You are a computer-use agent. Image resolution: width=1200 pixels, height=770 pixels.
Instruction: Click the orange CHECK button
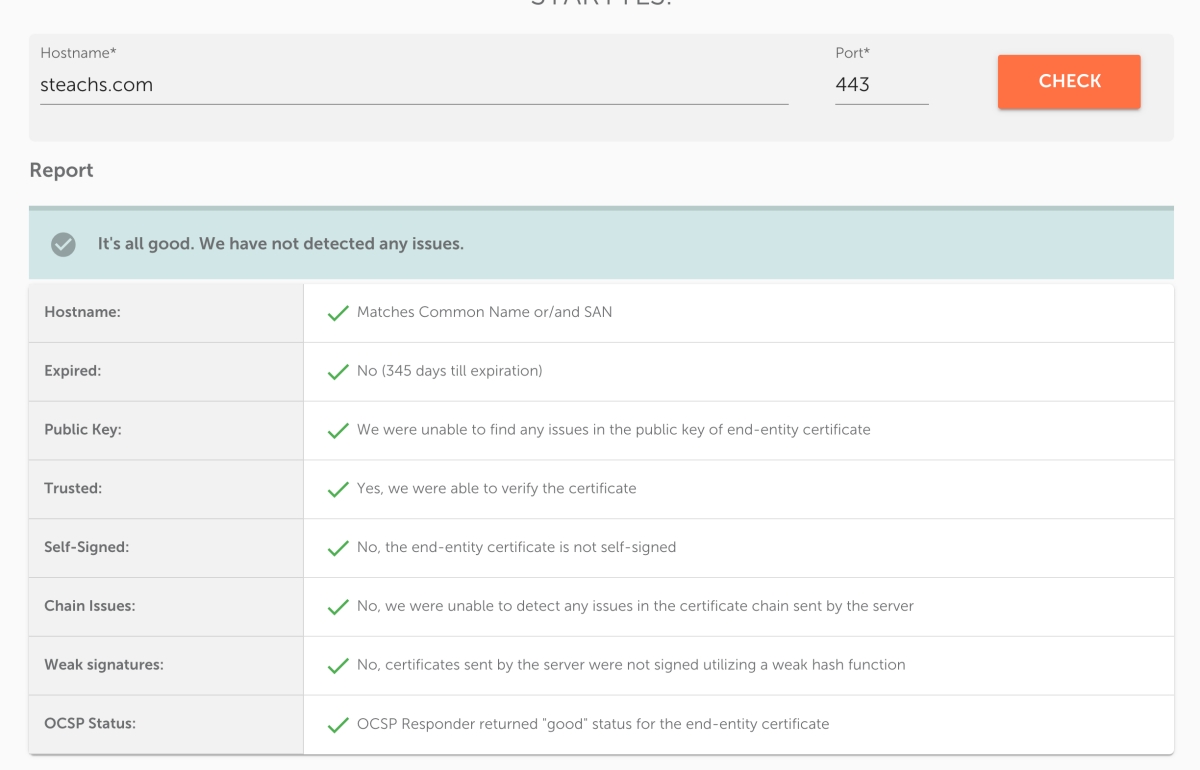pyautogui.click(x=1069, y=82)
